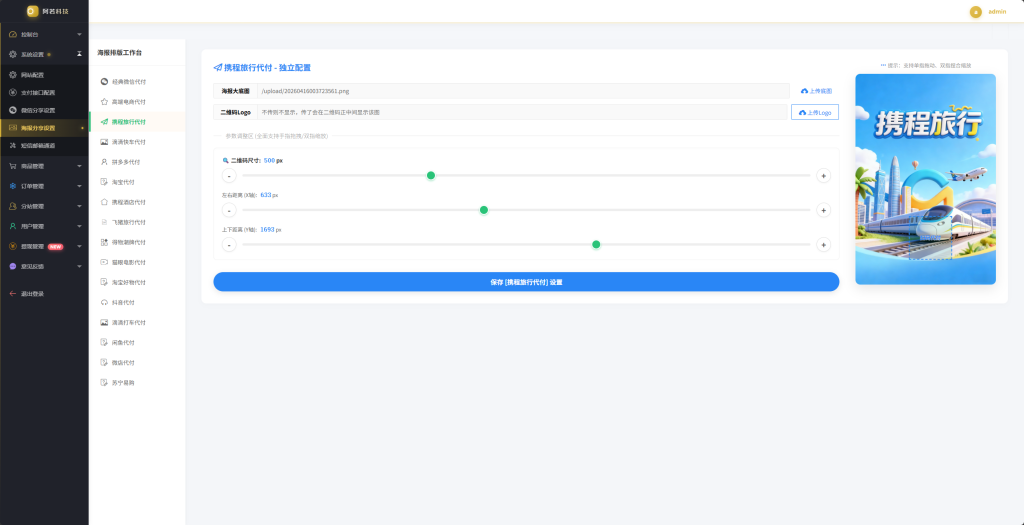Click the 上传底图 upload button
The image size is (1024, 525).
point(816,91)
